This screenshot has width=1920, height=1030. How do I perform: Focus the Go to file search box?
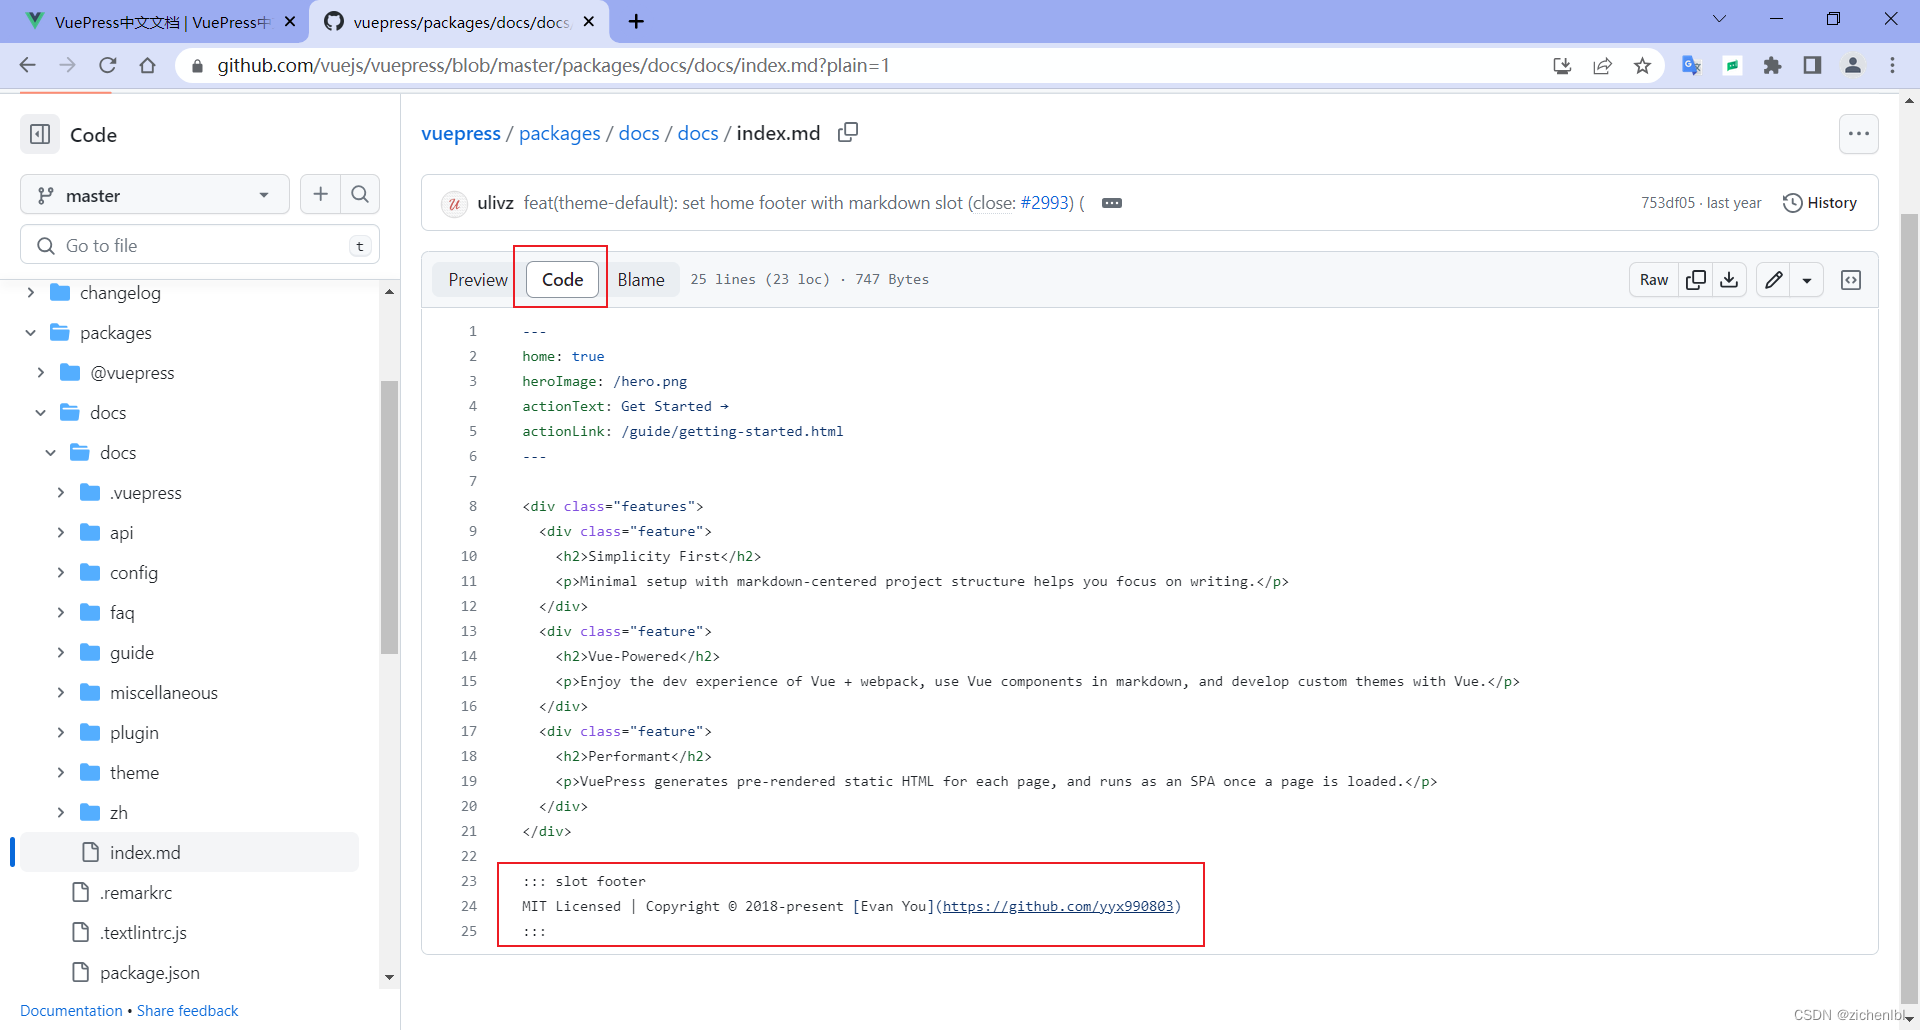tap(200, 246)
